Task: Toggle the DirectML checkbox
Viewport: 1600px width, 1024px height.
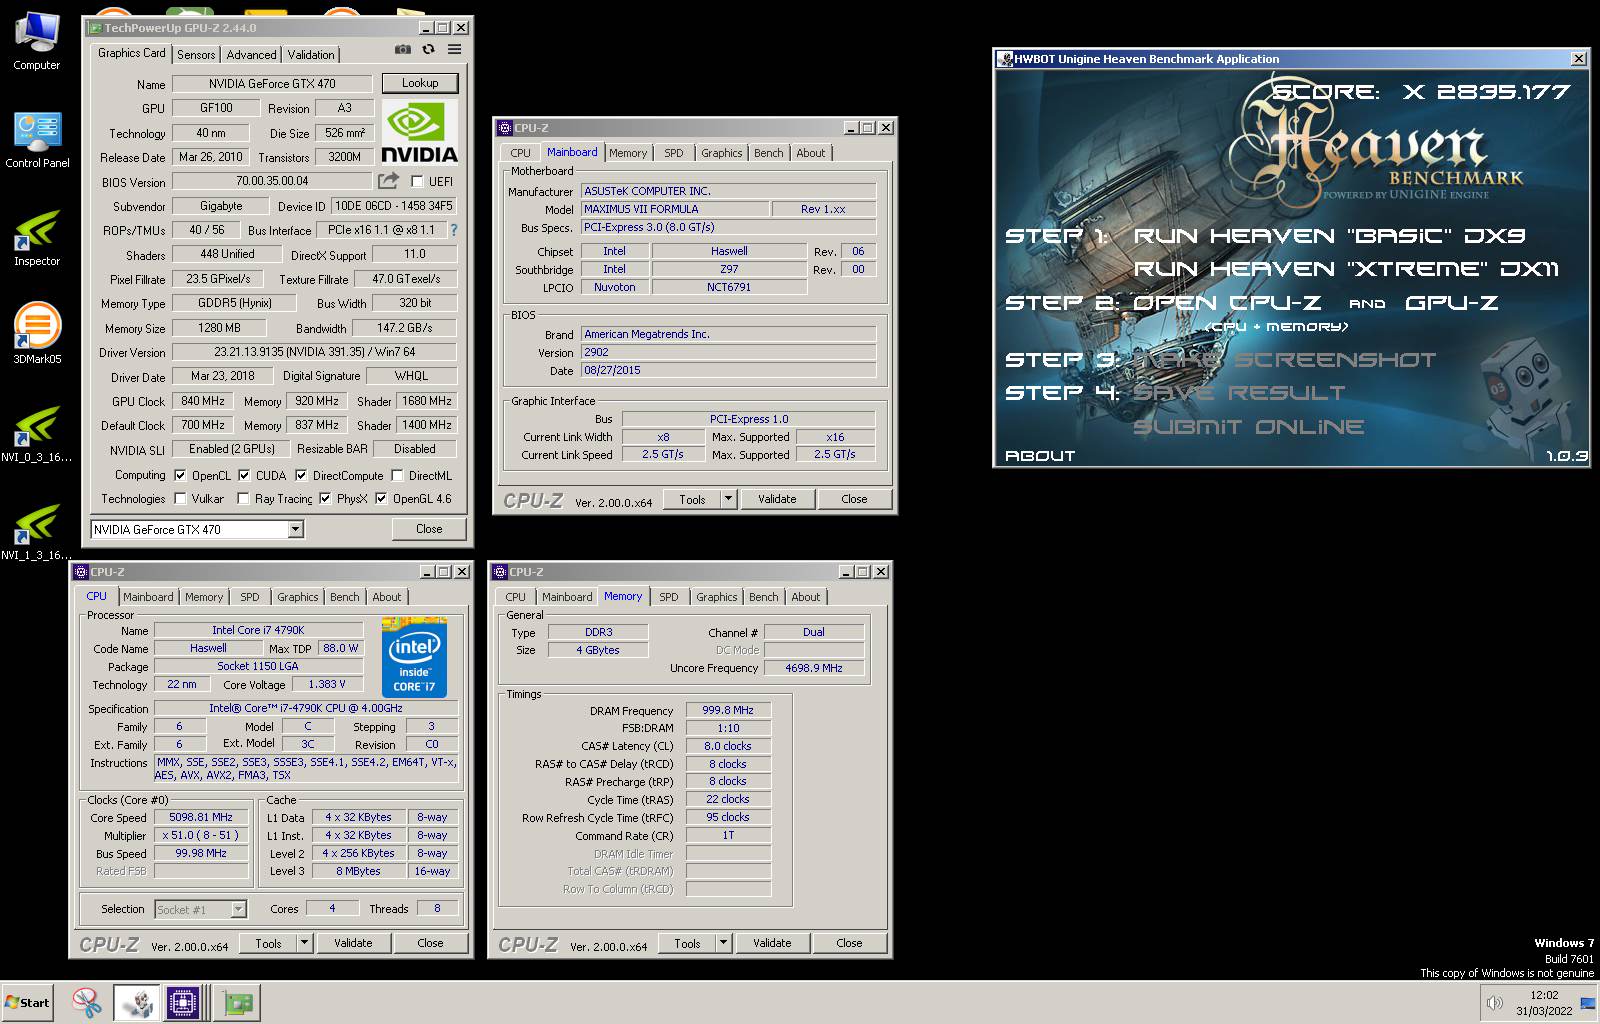Action: tap(397, 475)
